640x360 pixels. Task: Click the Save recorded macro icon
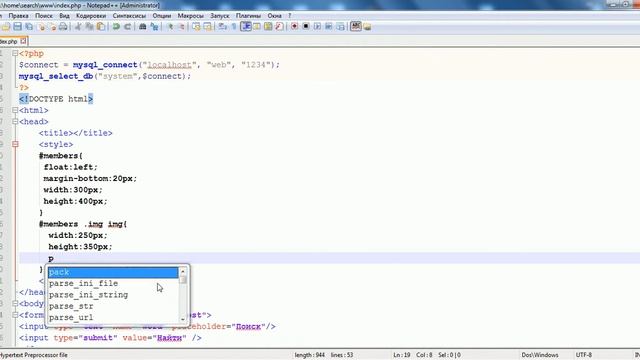(340, 27)
